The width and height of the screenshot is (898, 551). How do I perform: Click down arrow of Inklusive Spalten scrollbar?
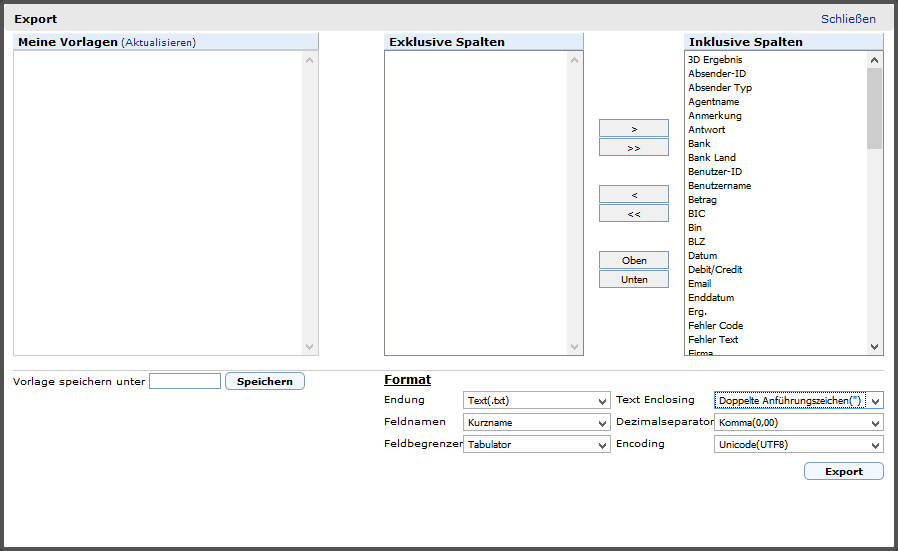click(x=875, y=347)
